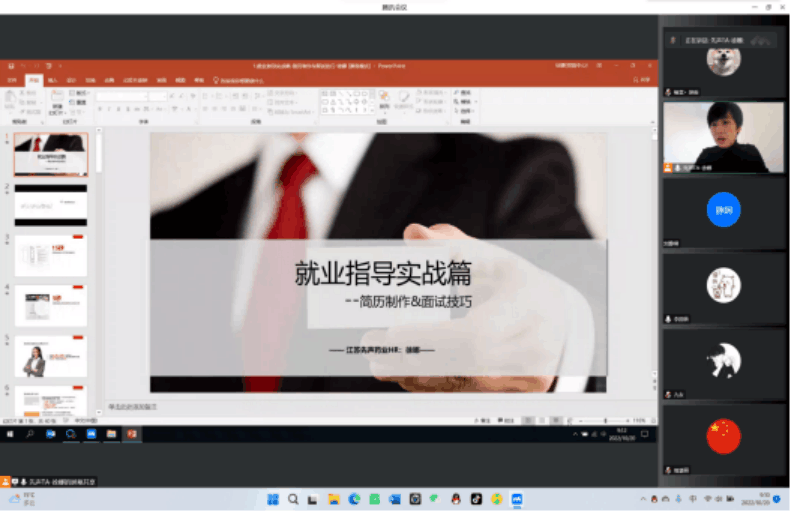Open File Explorer from the taskbar
This screenshot has height=512, width=791.
tap(333, 499)
